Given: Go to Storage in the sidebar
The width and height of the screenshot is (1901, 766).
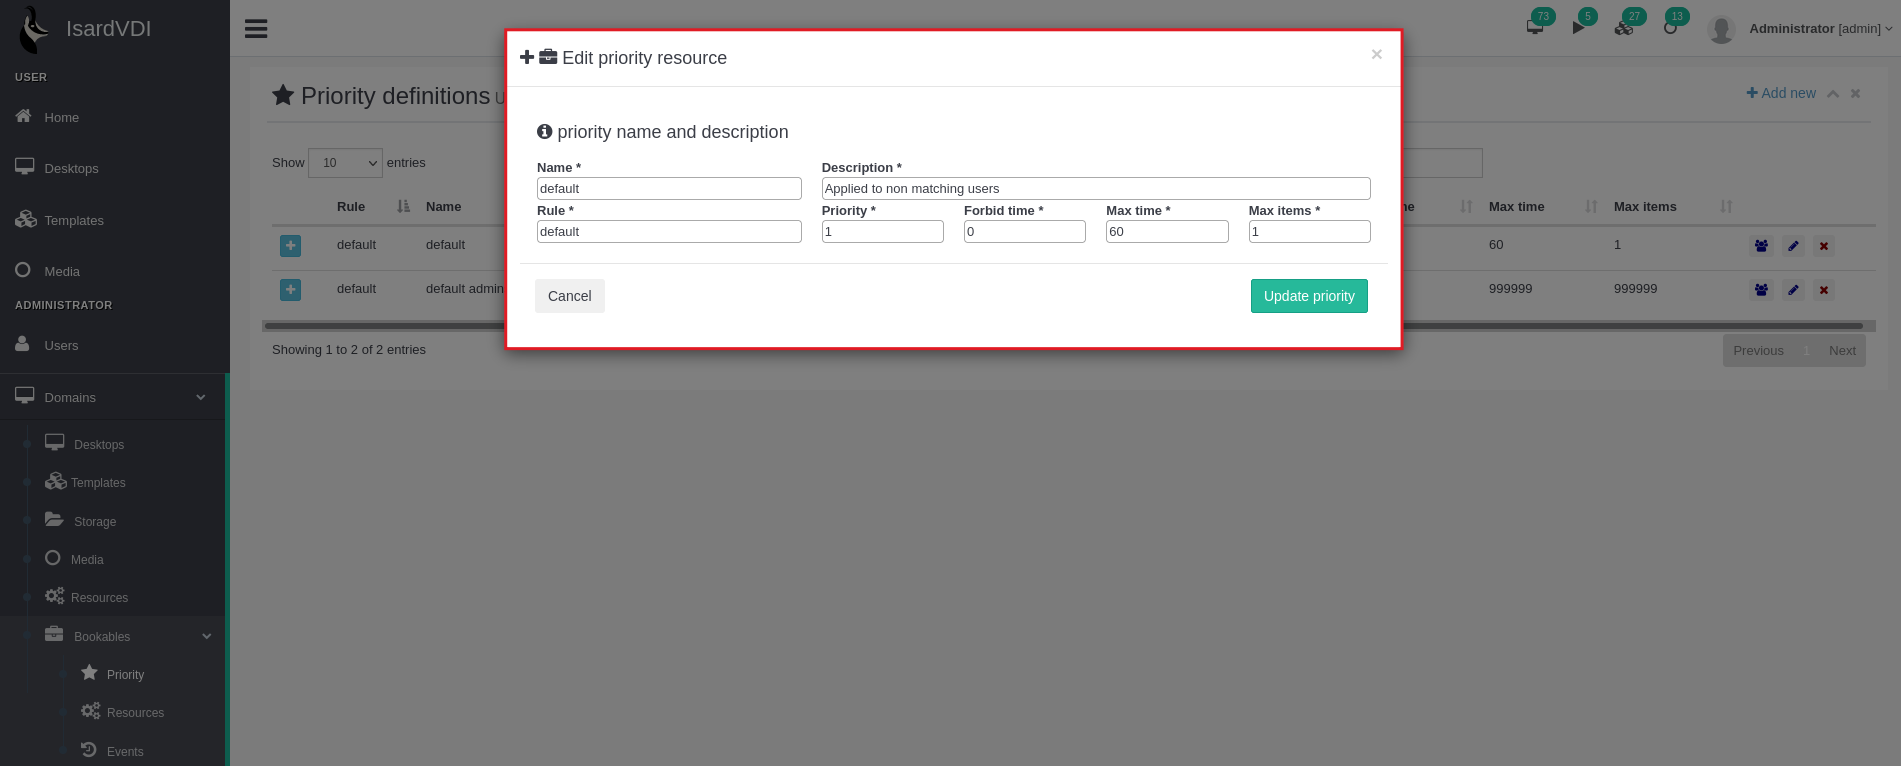Looking at the screenshot, I should click(95, 522).
